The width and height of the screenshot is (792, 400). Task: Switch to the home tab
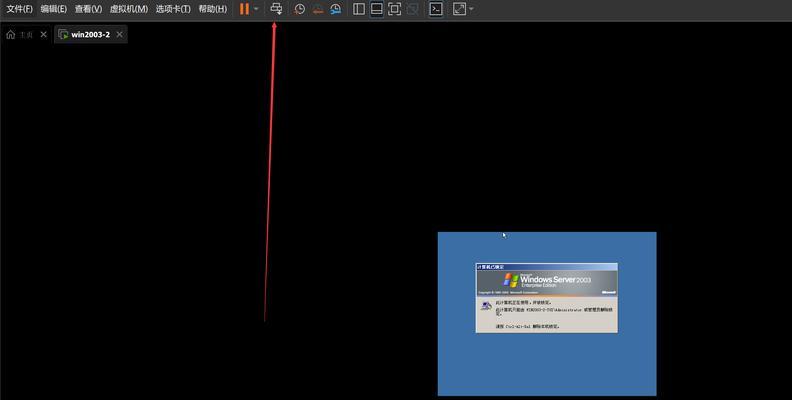[20, 34]
